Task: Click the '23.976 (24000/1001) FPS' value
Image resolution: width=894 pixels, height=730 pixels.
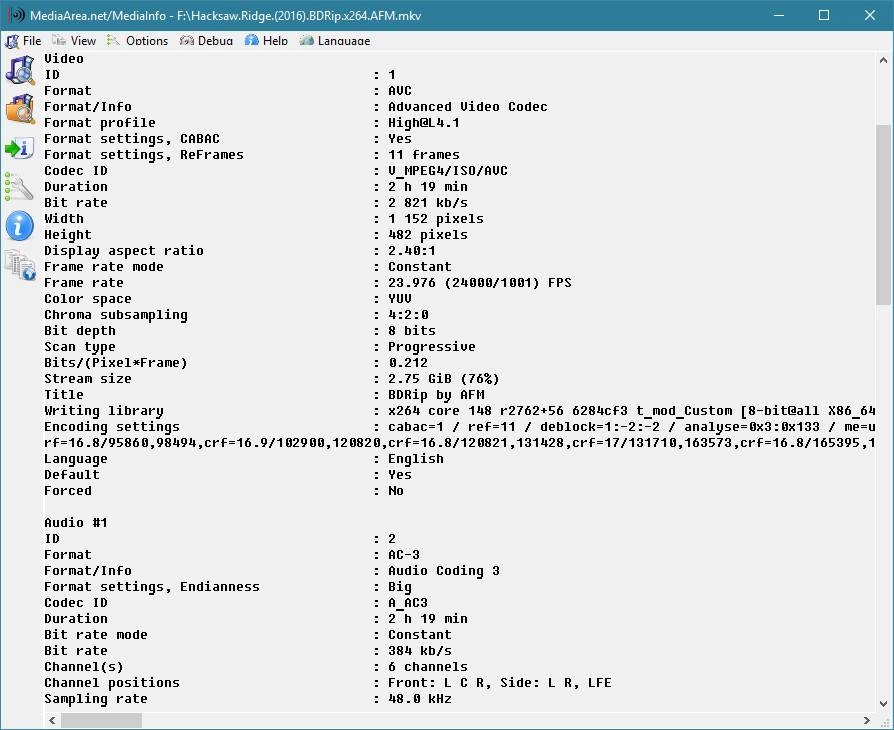Action: click(479, 282)
